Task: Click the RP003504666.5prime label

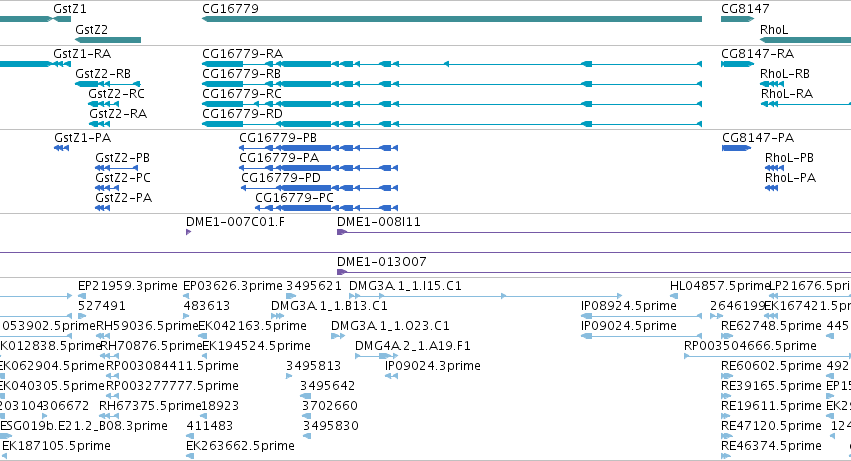Action: click(750, 346)
